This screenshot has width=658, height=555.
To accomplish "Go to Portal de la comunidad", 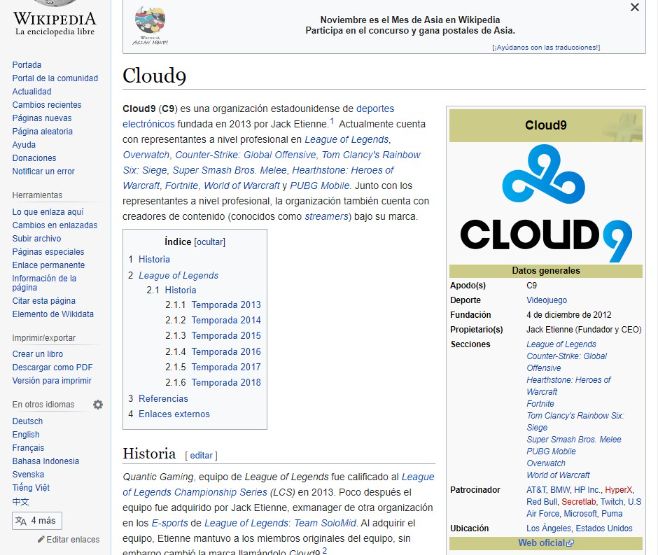I will click(55, 78).
